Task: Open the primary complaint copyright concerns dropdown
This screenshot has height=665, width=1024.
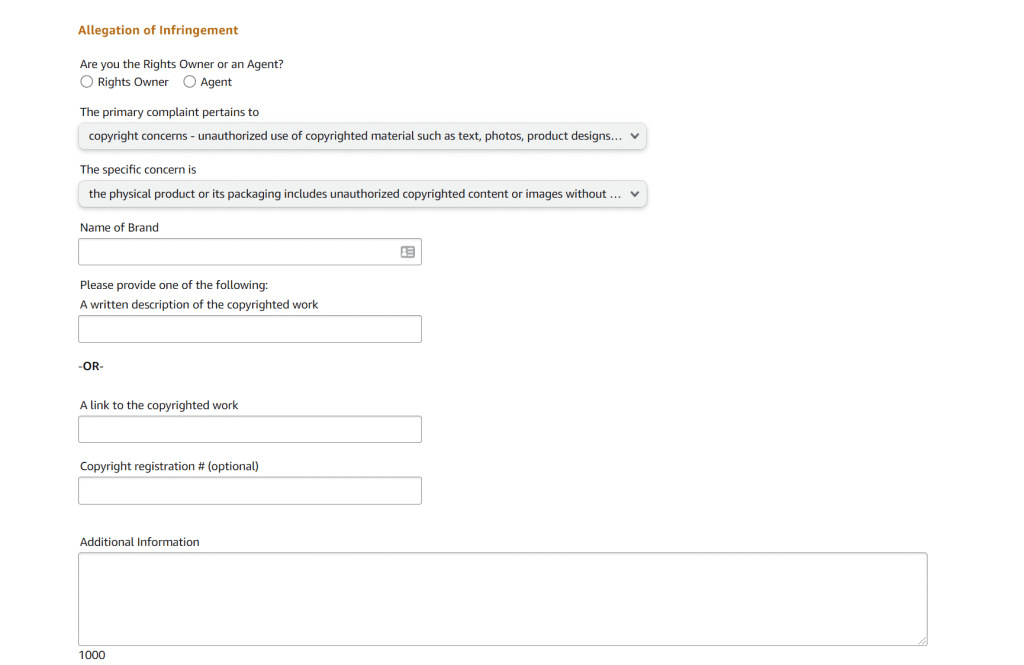Action: point(362,136)
